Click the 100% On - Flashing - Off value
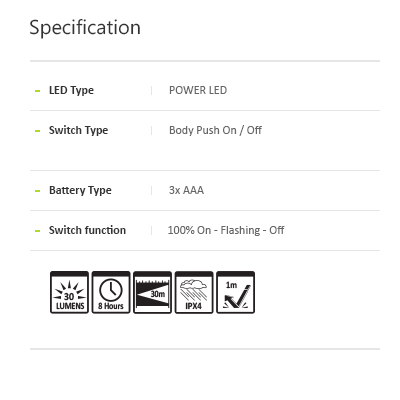Image resolution: width=400 pixels, height=400 pixels. [226, 230]
